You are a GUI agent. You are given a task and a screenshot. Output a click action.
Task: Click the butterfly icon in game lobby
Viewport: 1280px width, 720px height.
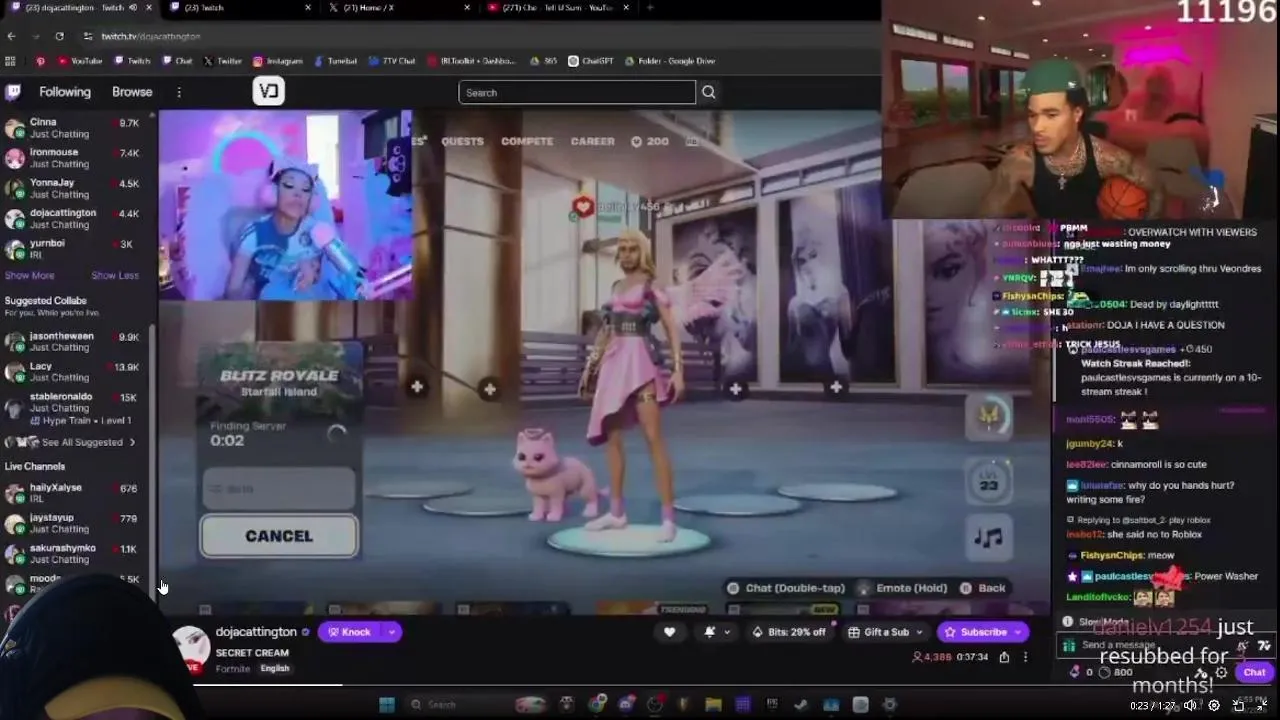tap(988, 417)
